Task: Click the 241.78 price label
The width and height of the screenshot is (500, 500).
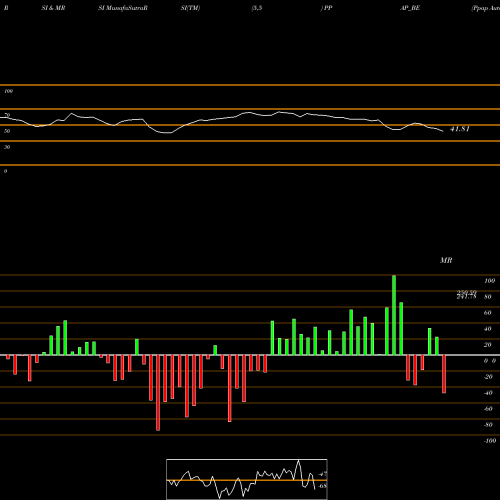Action: coord(466,297)
